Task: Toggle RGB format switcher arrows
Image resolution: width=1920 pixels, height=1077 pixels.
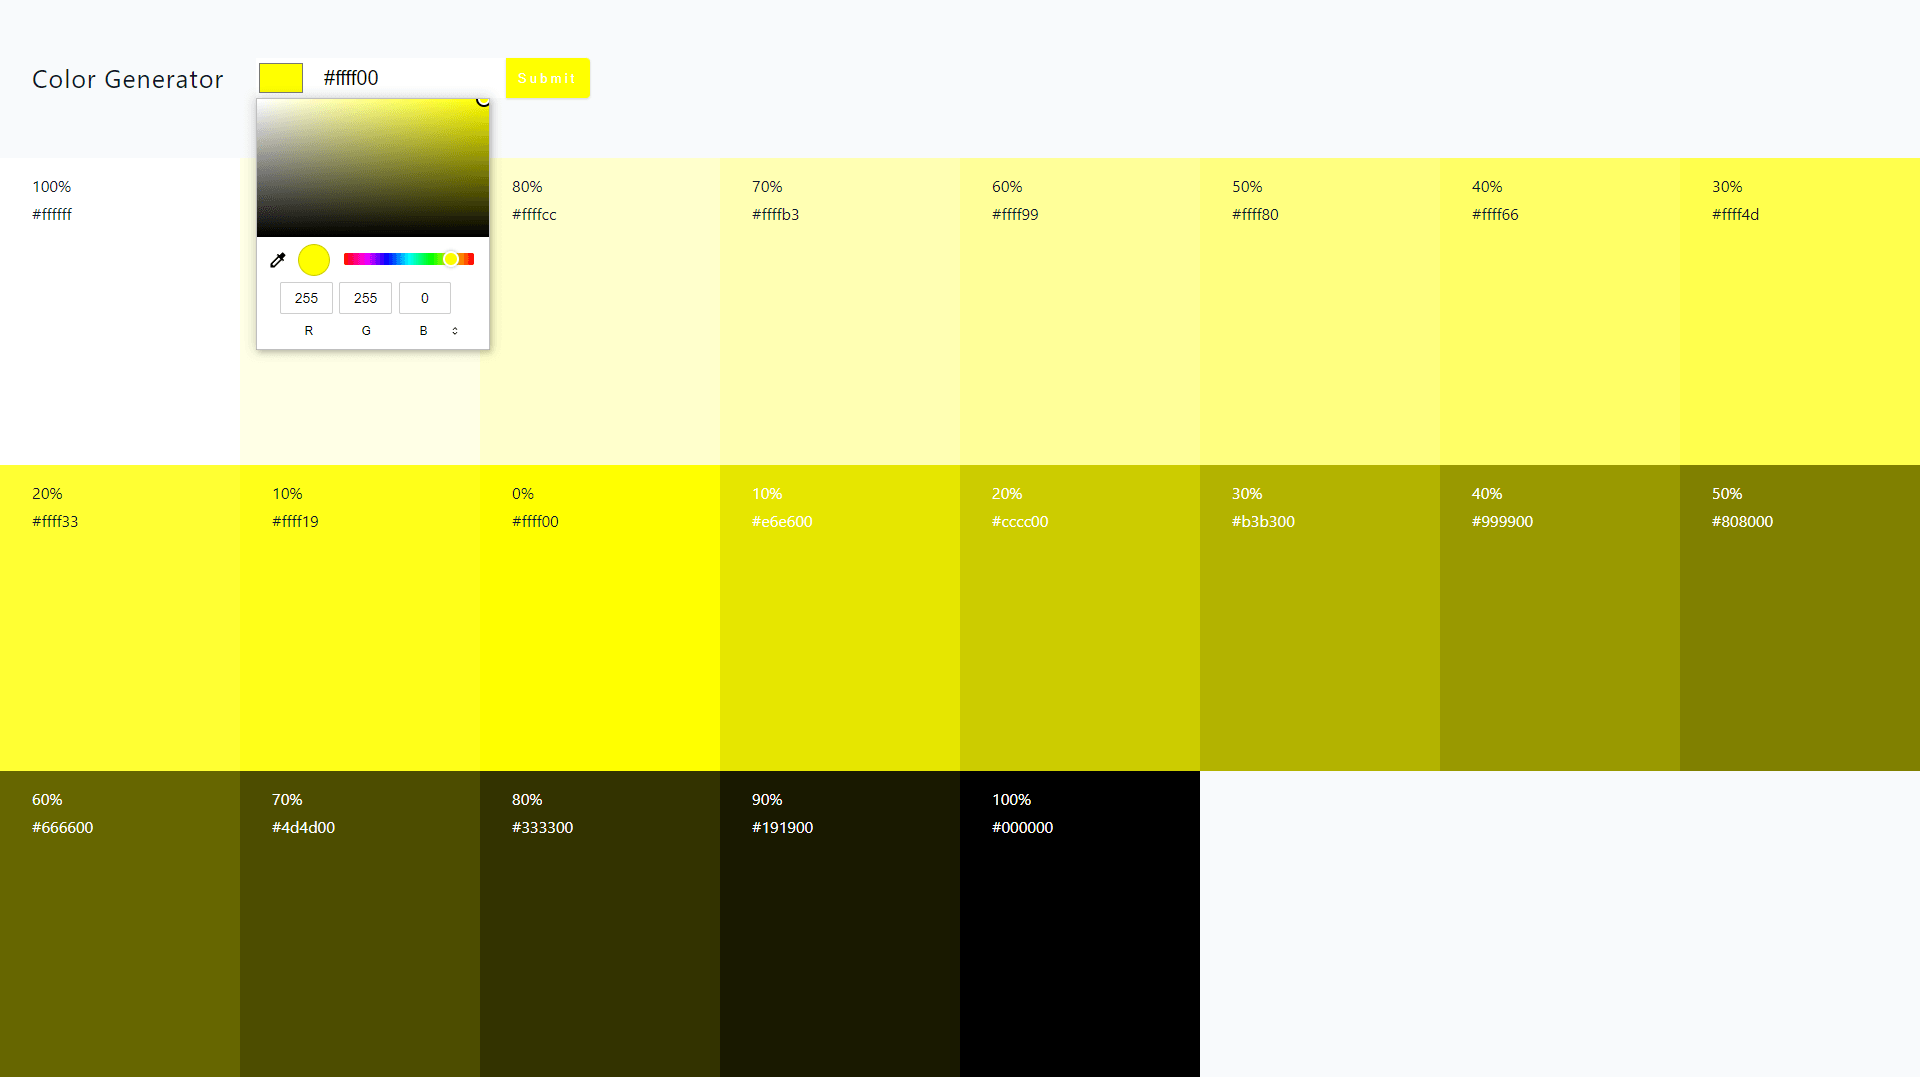Action: (455, 331)
